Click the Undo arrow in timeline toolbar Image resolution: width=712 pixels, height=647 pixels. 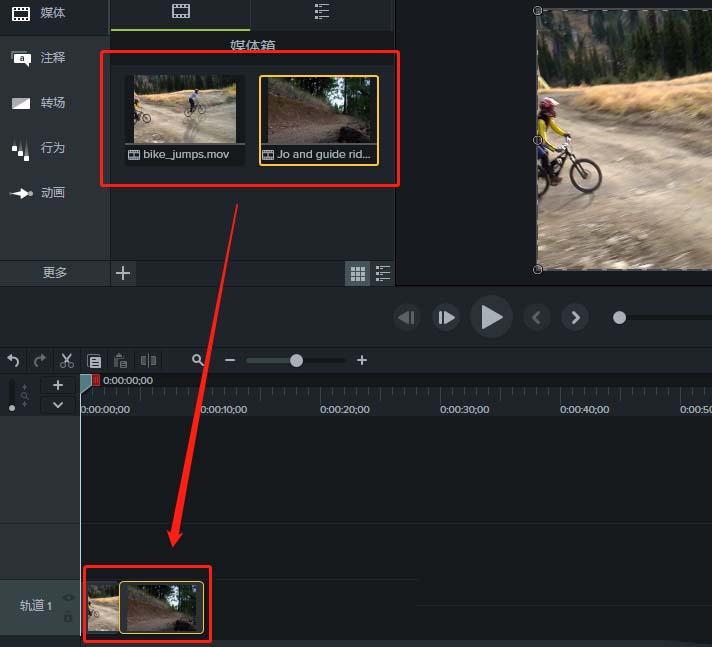pyautogui.click(x=14, y=361)
